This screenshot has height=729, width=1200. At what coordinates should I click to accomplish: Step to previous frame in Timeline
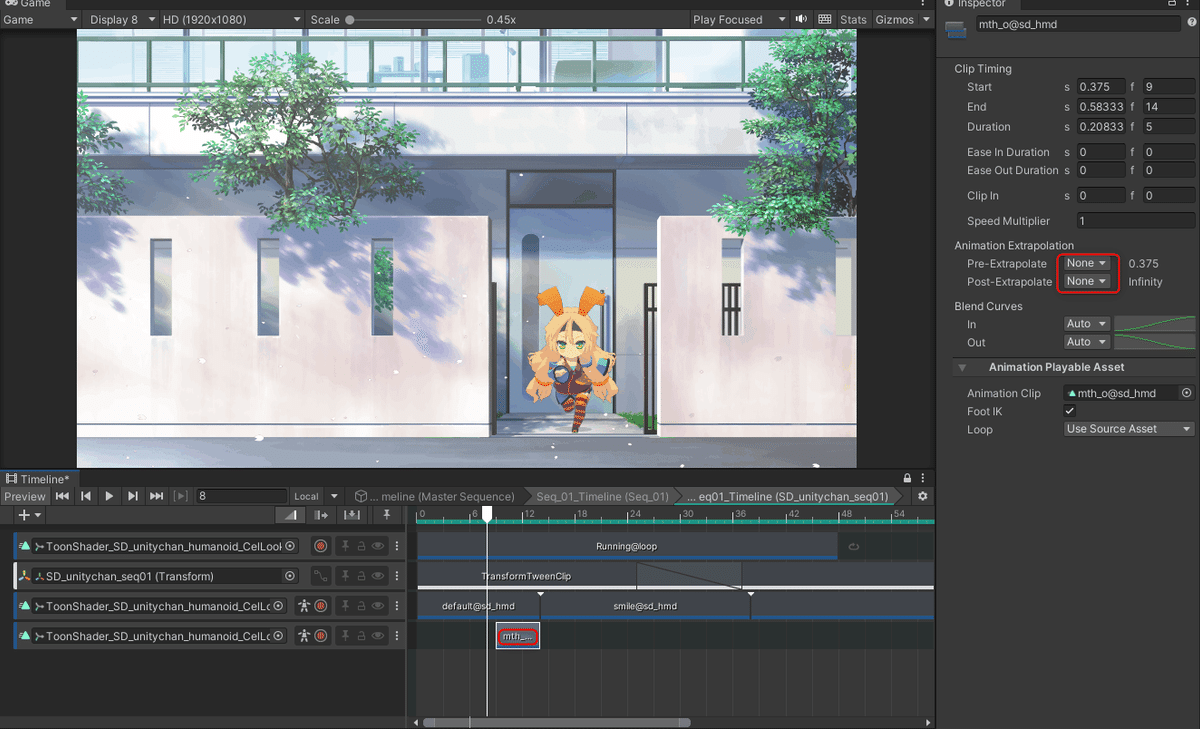86,496
